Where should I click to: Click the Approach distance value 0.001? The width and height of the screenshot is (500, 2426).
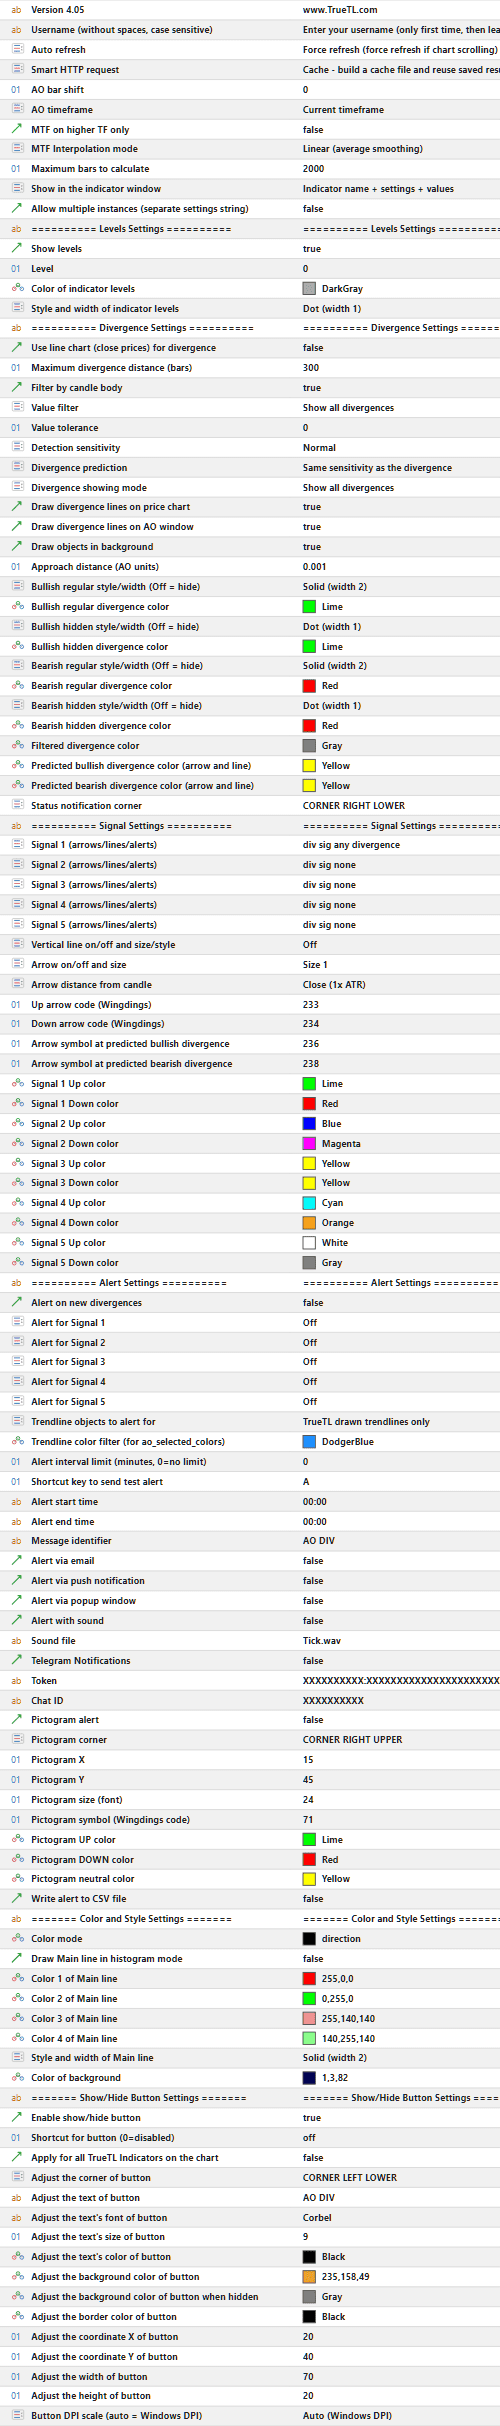coord(314,567)
